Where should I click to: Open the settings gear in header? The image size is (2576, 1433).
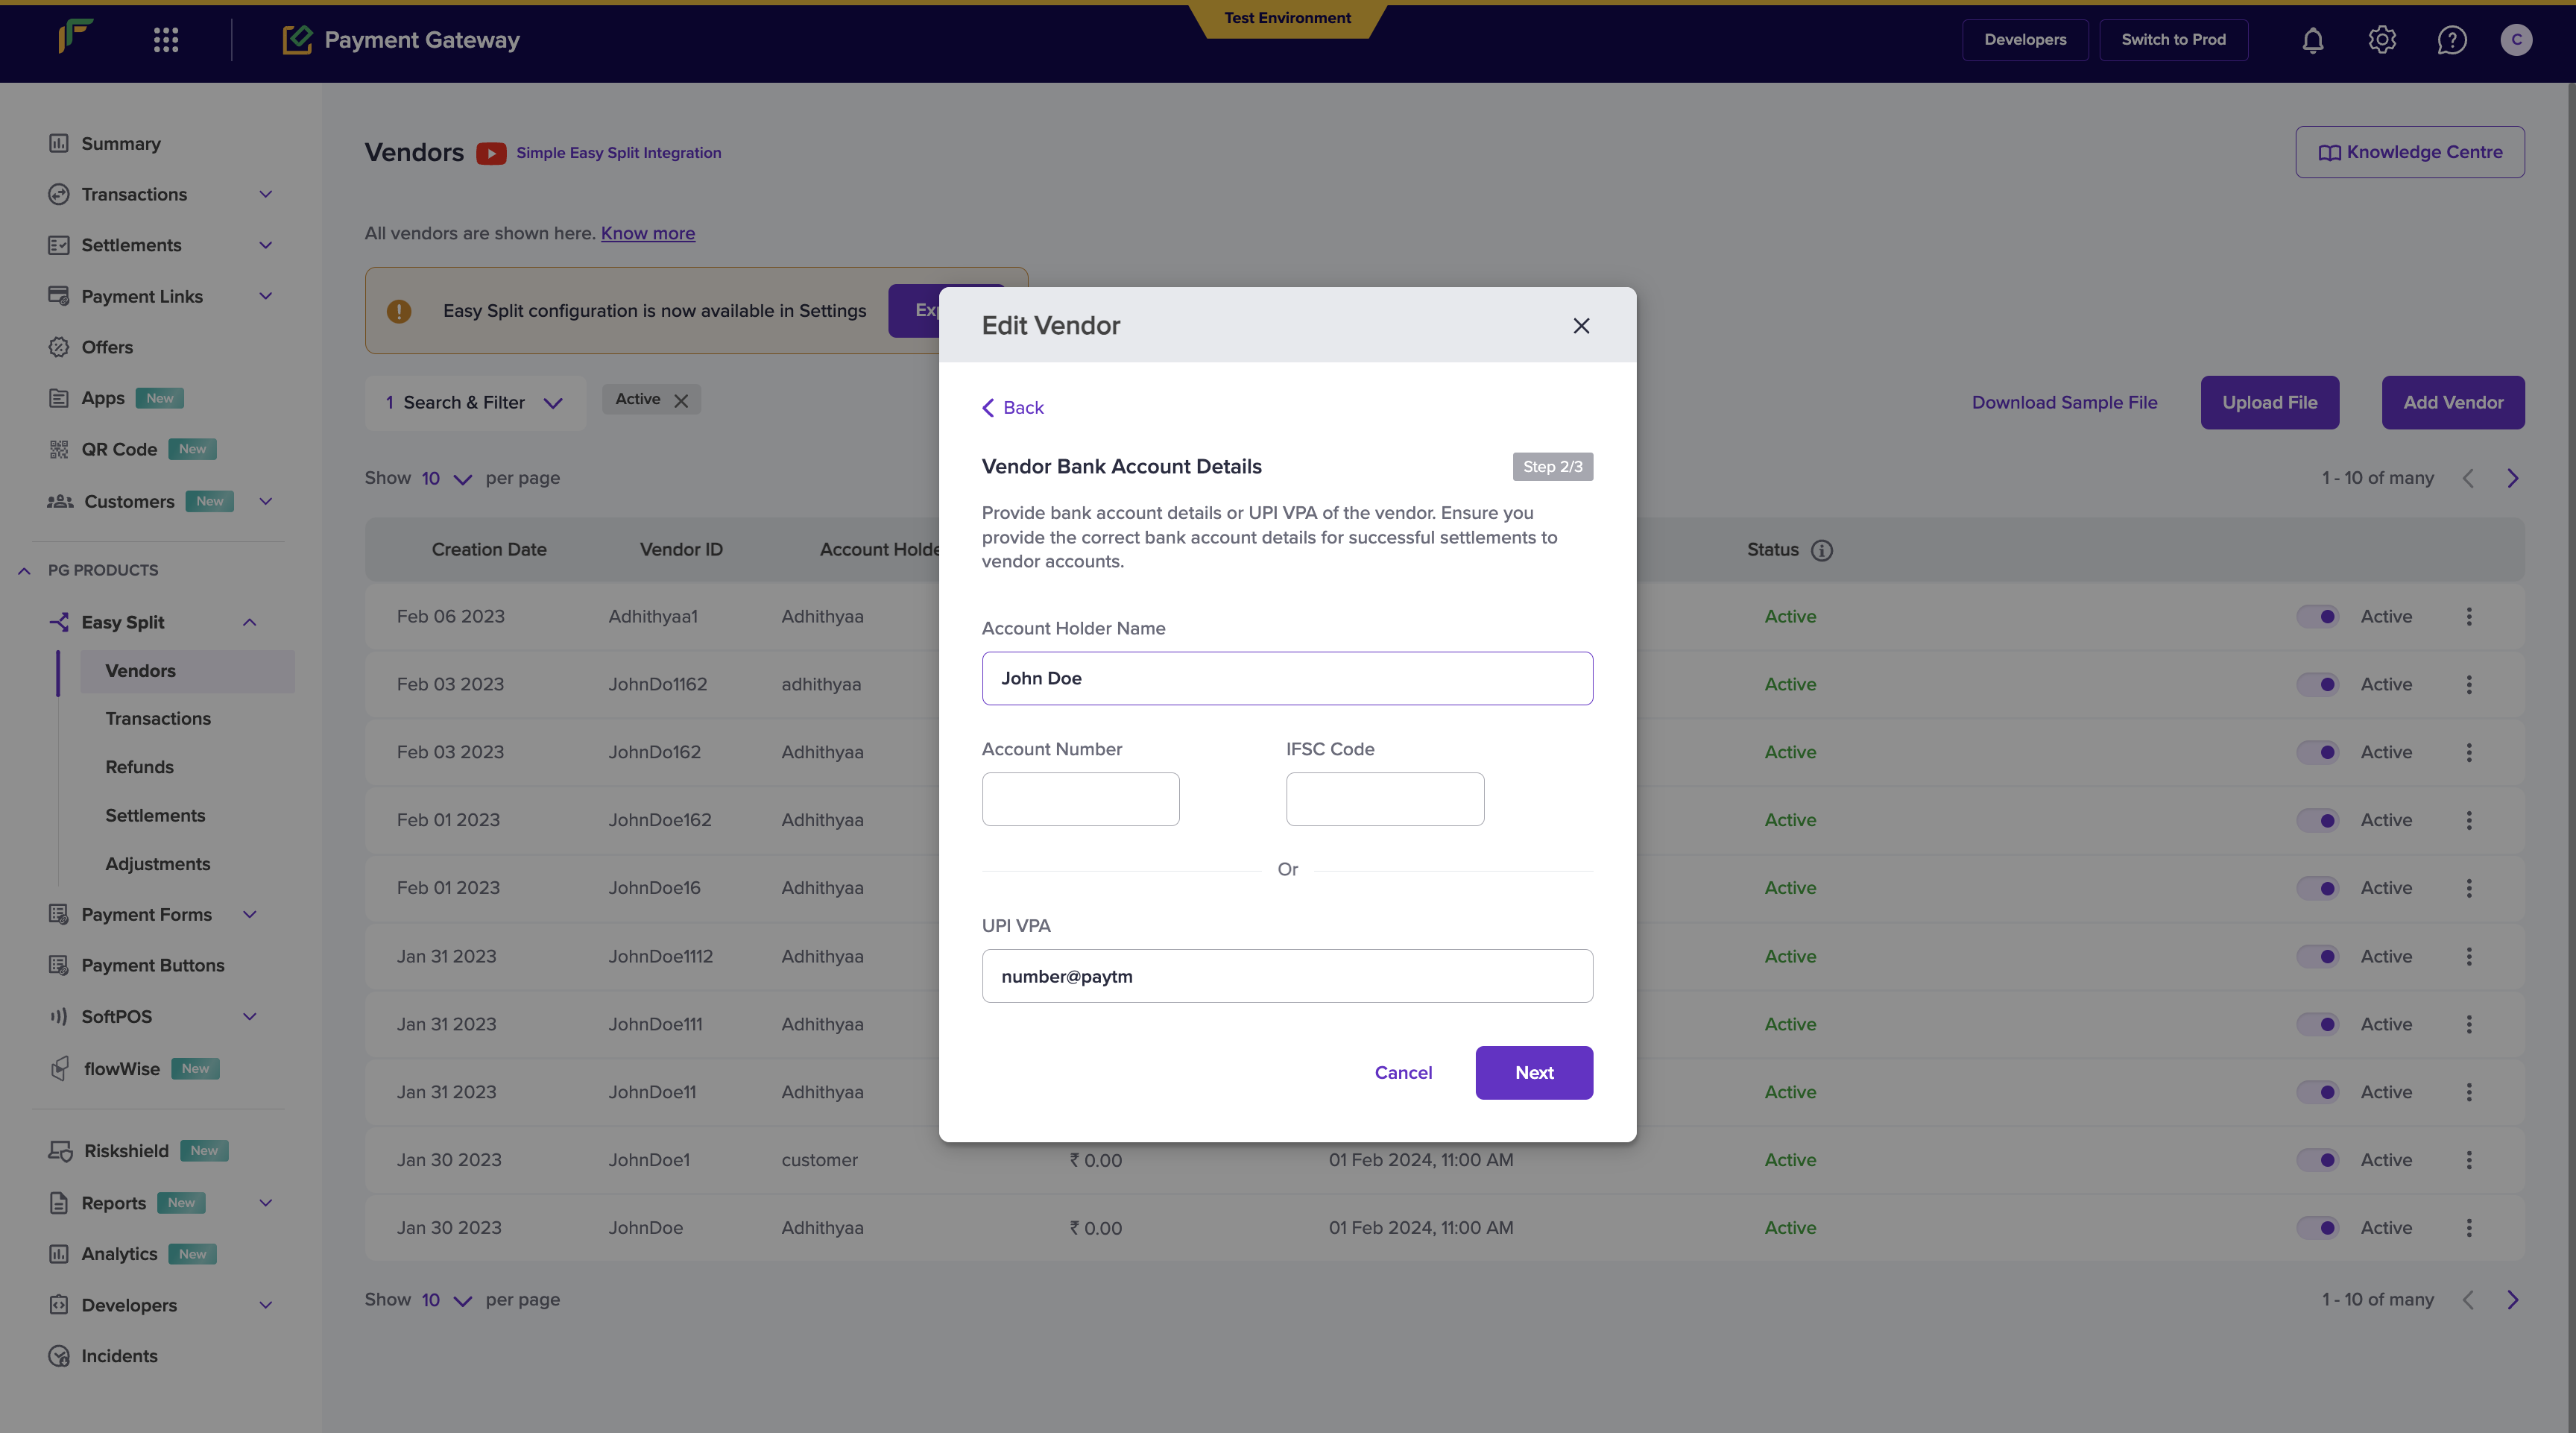pos(2382,40)
